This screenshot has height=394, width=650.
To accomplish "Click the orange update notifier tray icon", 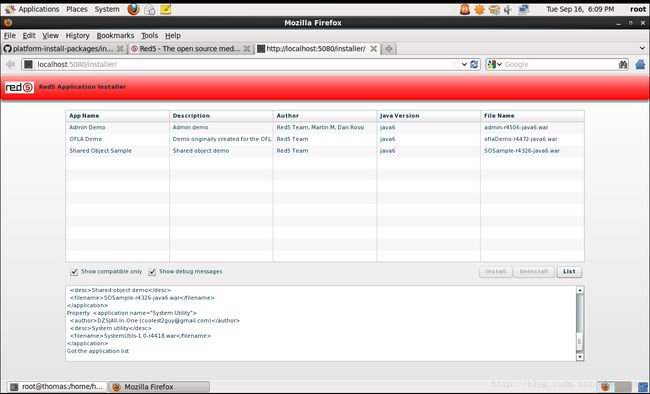I will pyautogui.click(x=479, y=9).
